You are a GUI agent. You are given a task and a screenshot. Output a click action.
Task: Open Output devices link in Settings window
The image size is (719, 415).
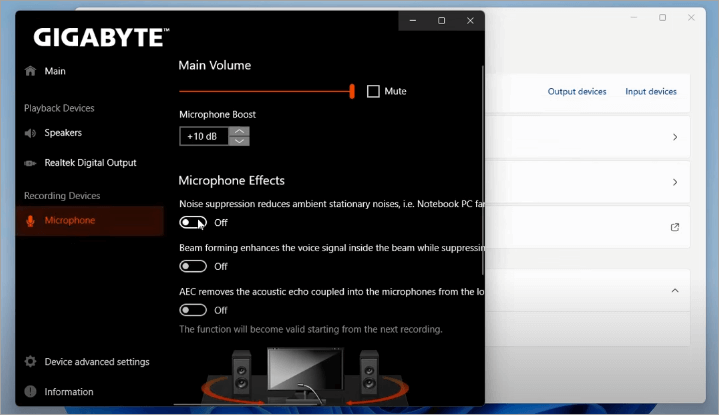(577, 91)
